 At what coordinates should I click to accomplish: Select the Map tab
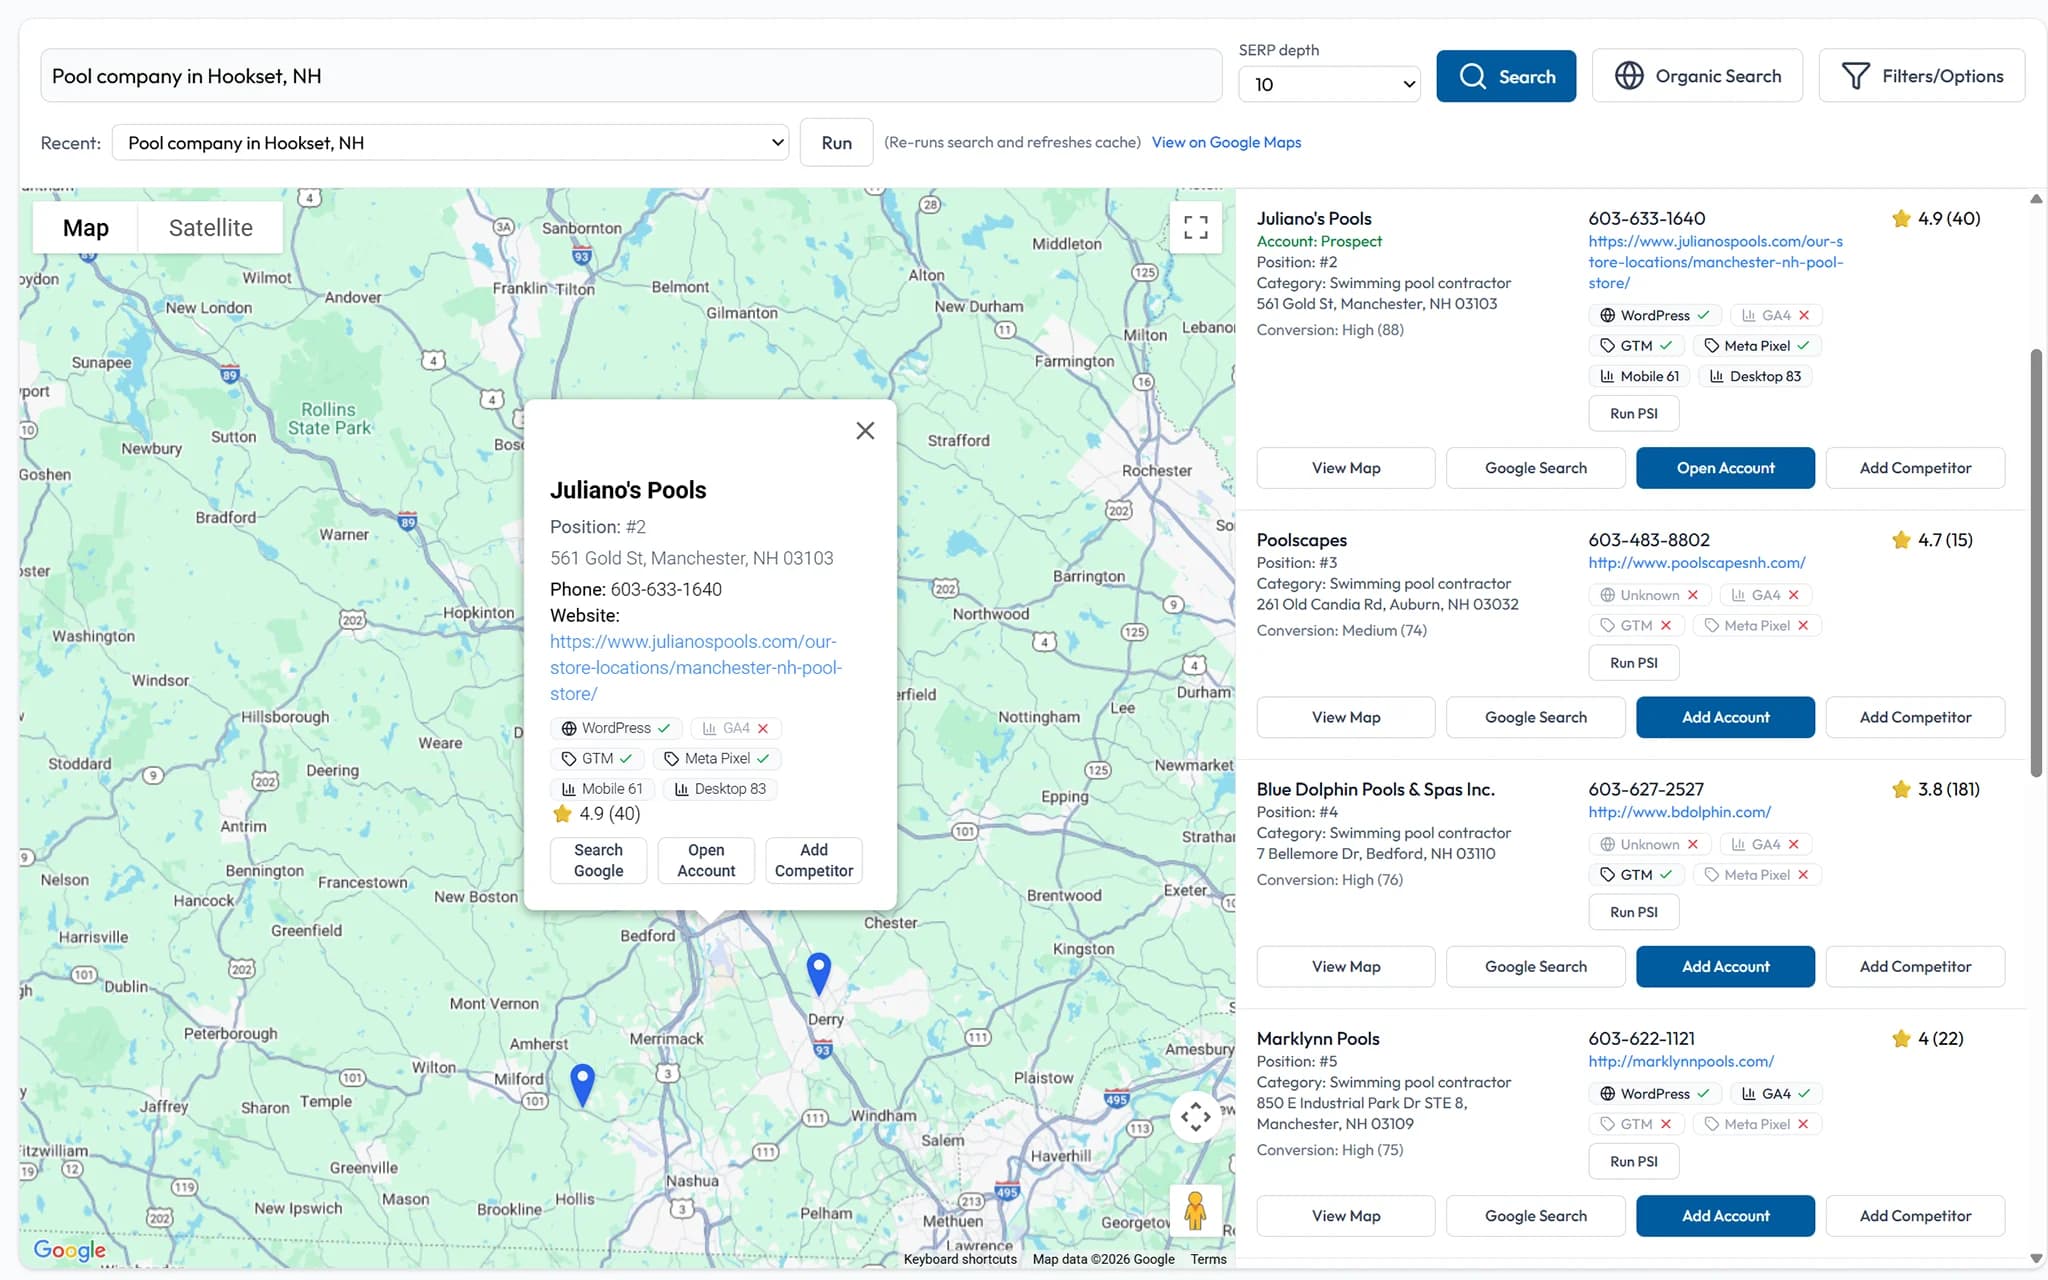click(x=85, y=227)
